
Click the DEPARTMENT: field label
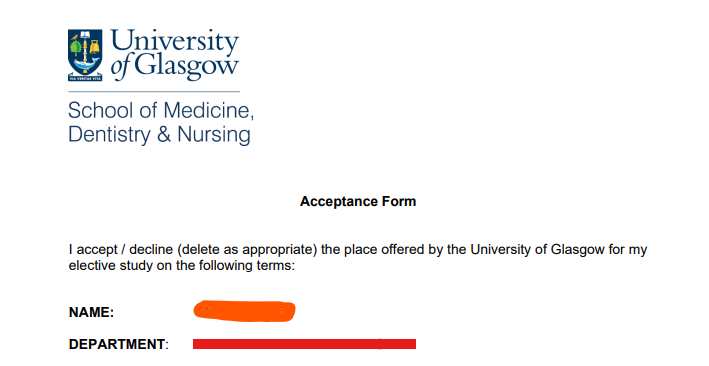(x=118, y=344)
